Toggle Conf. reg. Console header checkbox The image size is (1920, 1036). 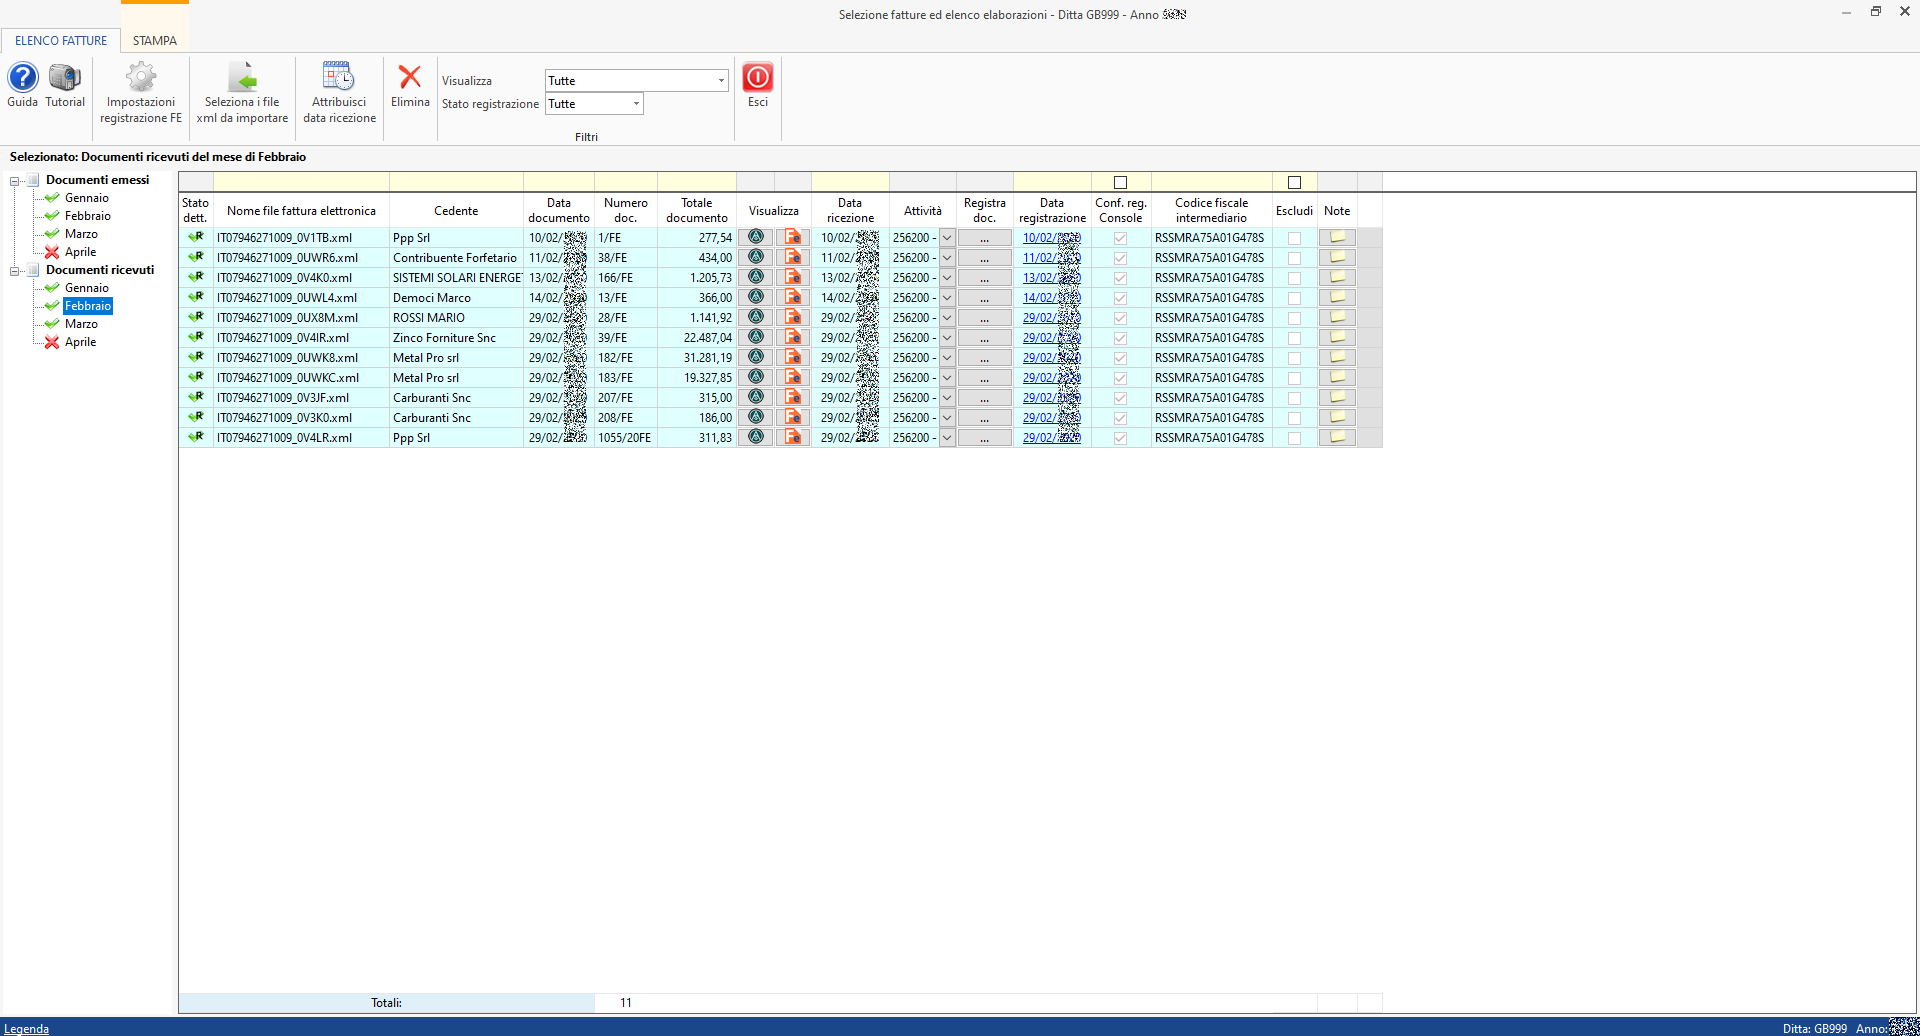click(x=1120, y=182)
